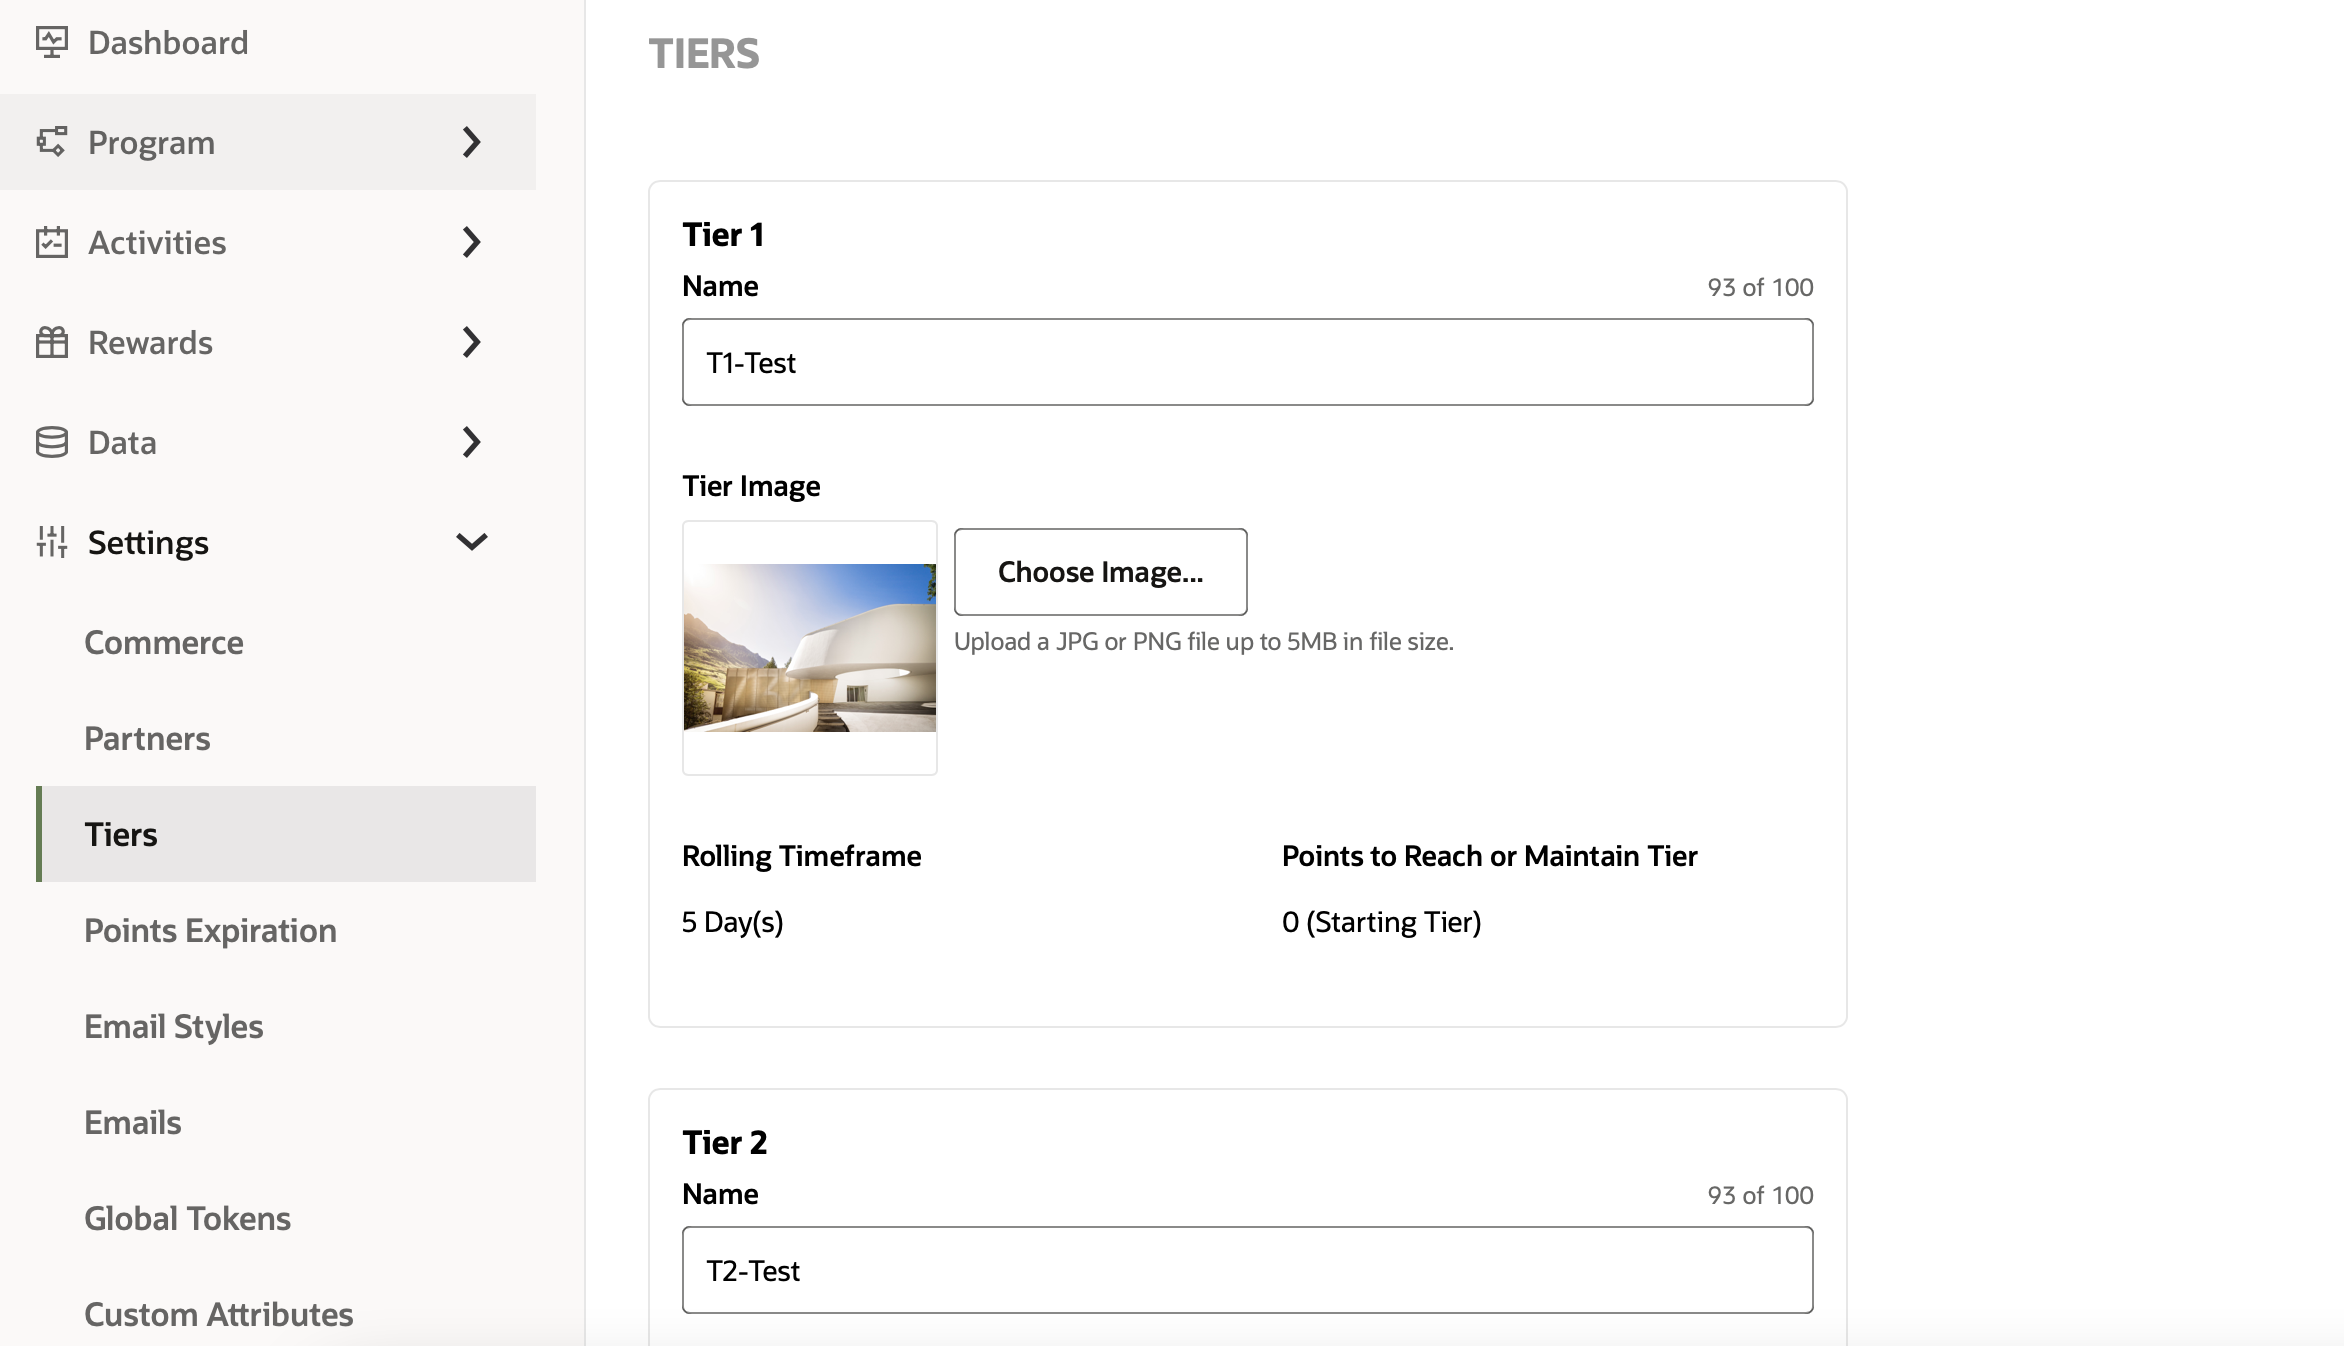The height and width of the screenshot is (1346, 2344).
Task: Open the Commerce settings page
Action: tap(164, 642)
